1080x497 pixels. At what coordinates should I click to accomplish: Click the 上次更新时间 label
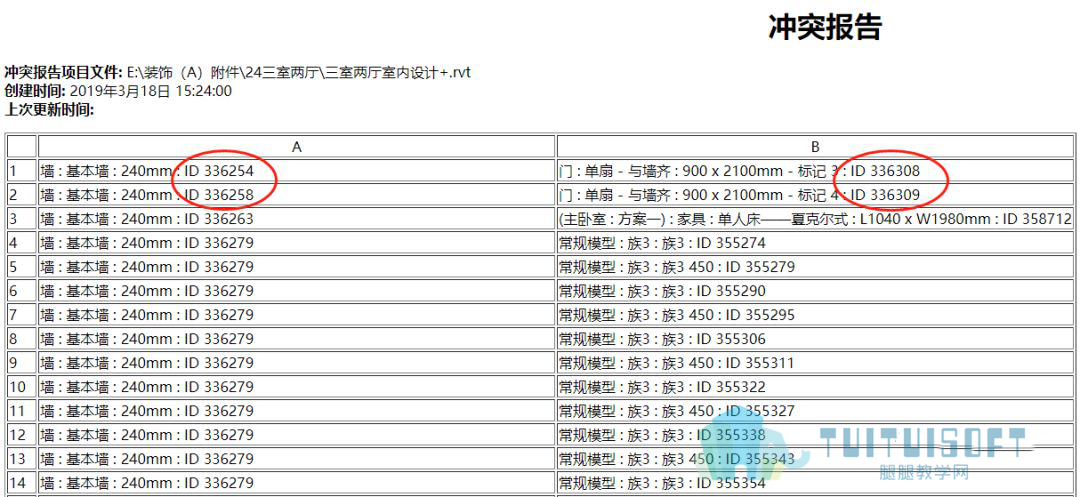coord(49,109)
